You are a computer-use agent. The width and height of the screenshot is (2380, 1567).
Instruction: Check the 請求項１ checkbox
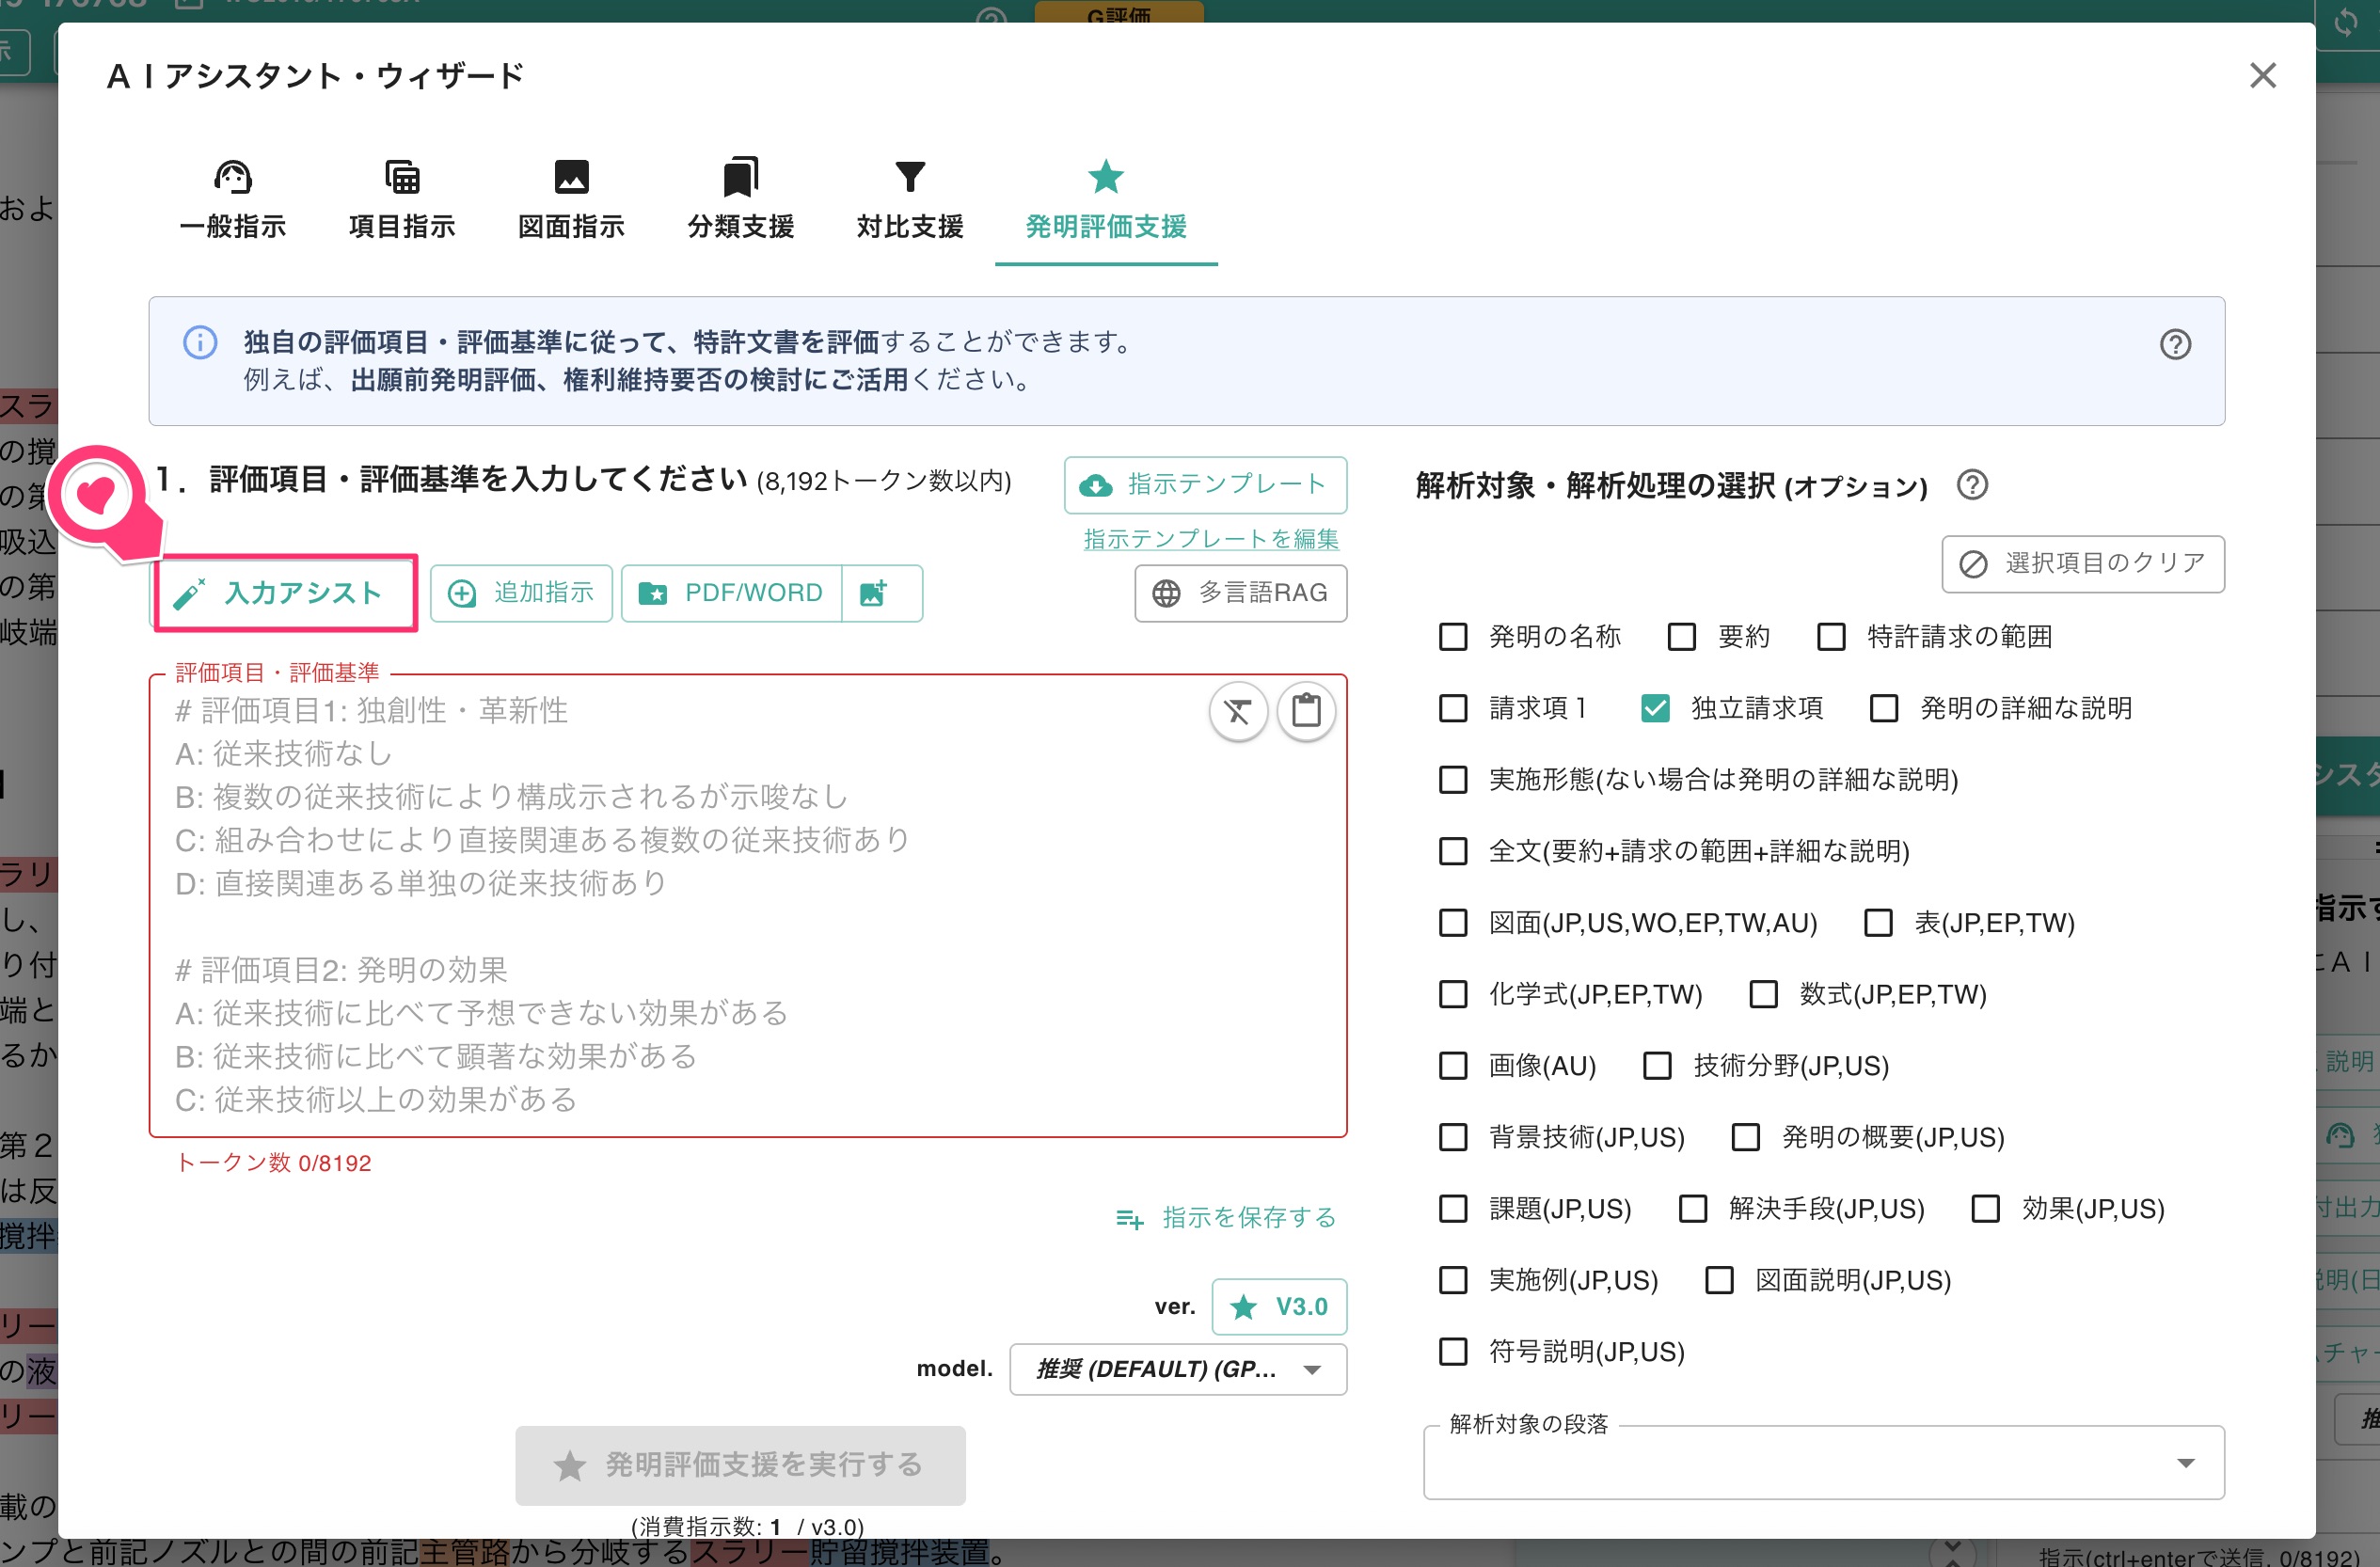[1452, 708]
